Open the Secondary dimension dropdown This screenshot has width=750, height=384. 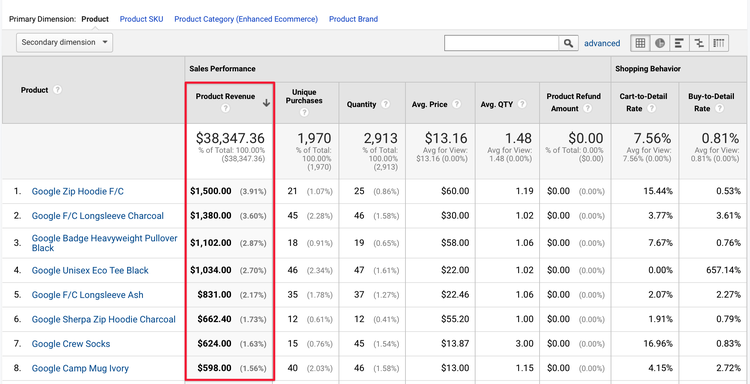point(65,43)
